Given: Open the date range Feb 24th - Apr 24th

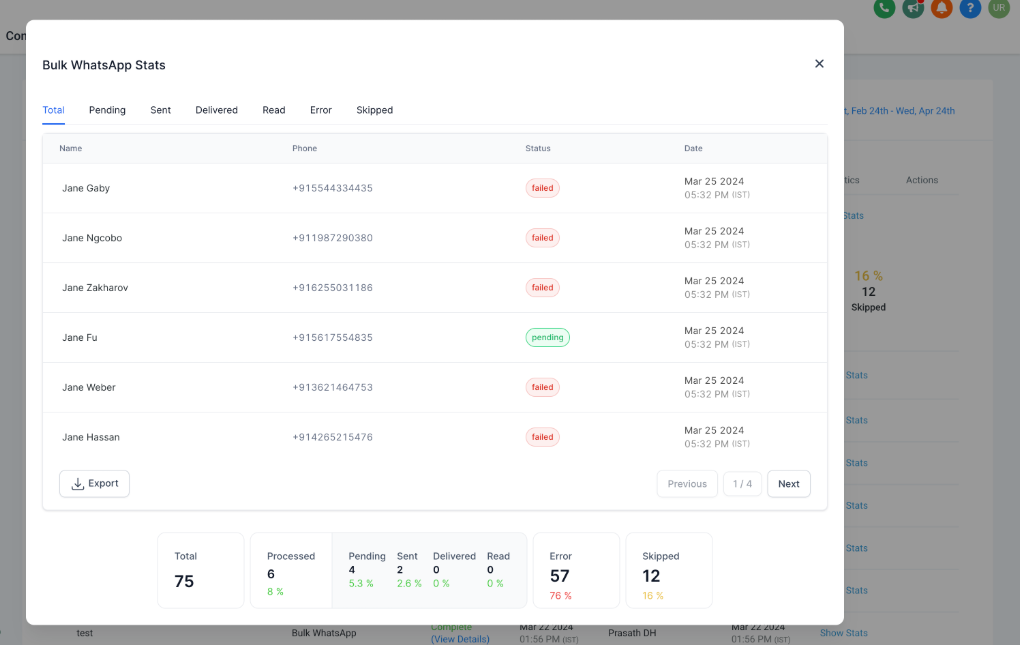Looking at the screenshot, I should coord(900,111).
